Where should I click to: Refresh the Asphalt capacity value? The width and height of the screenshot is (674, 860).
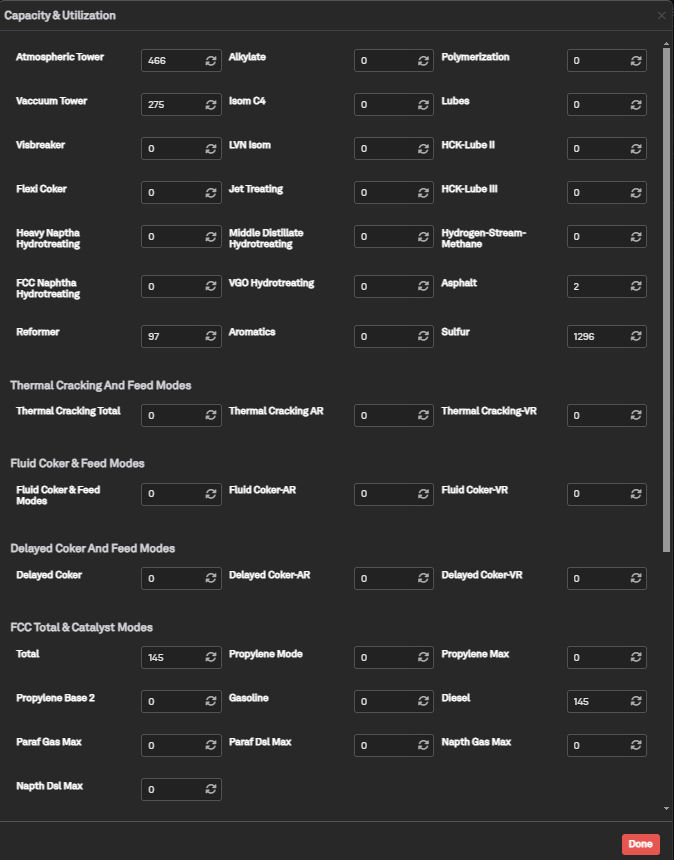[x=635, y=287]
